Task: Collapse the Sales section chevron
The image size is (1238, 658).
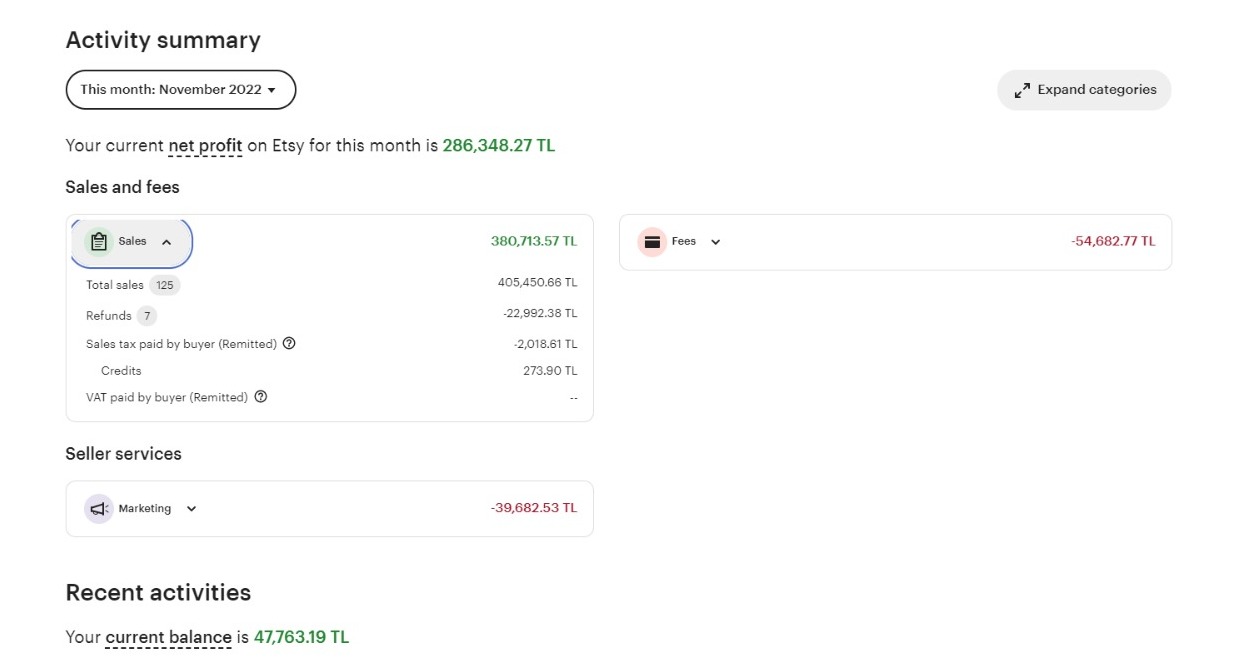Action: [x=167, y=242]
